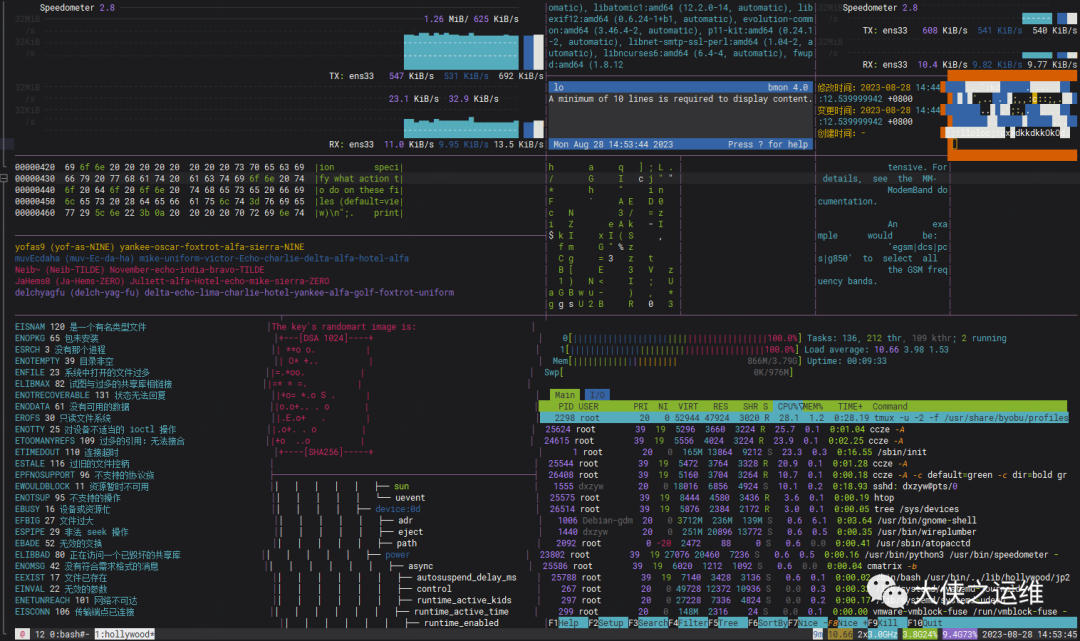
Task: Sort by the CPU% column header
Action: coord(788,406)
